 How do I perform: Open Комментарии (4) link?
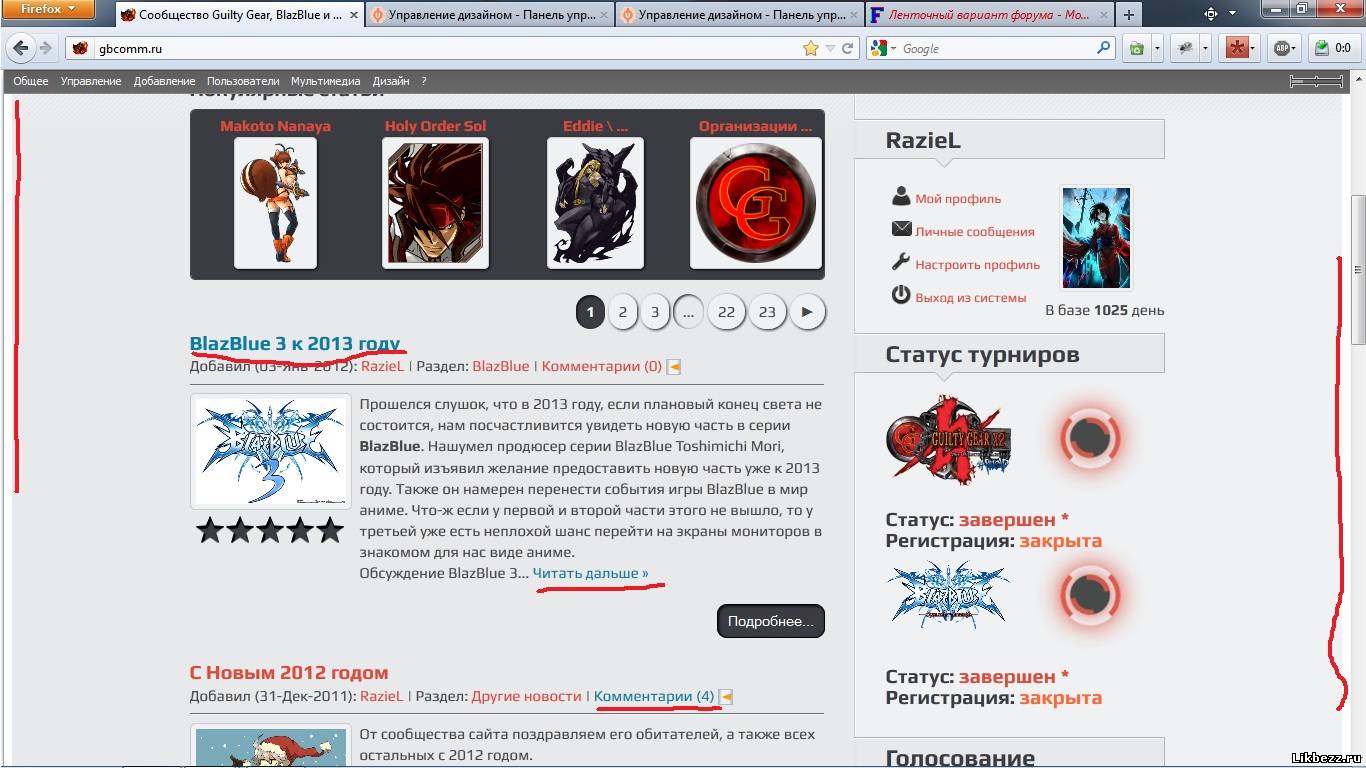point(654,696)
